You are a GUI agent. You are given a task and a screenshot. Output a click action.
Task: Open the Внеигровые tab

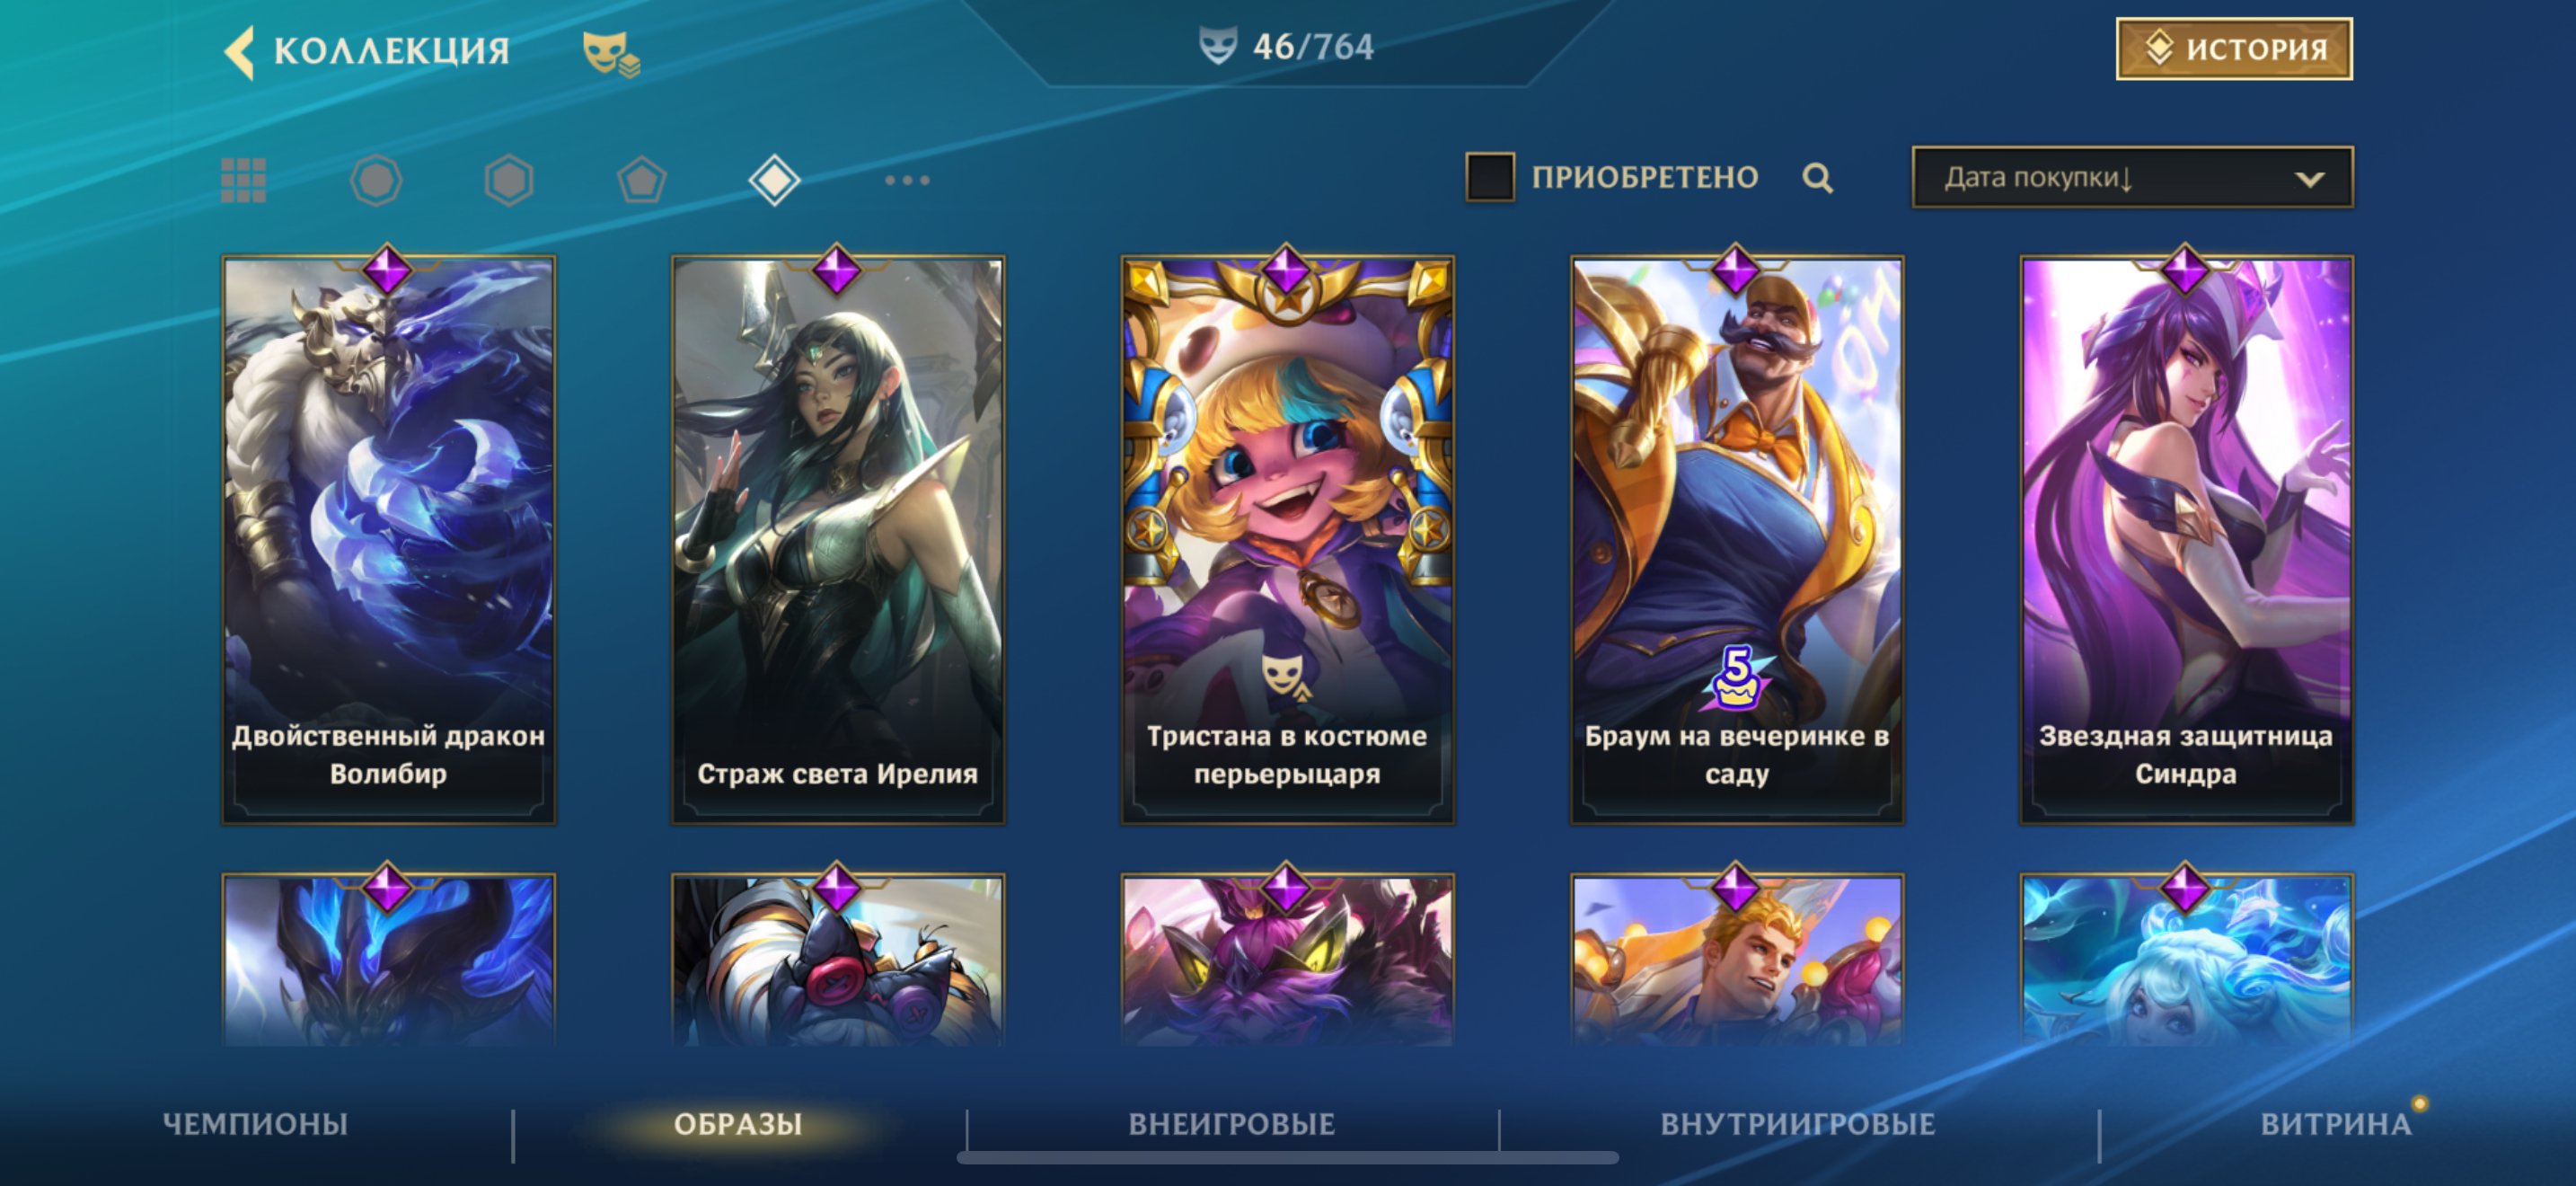1231,1124
